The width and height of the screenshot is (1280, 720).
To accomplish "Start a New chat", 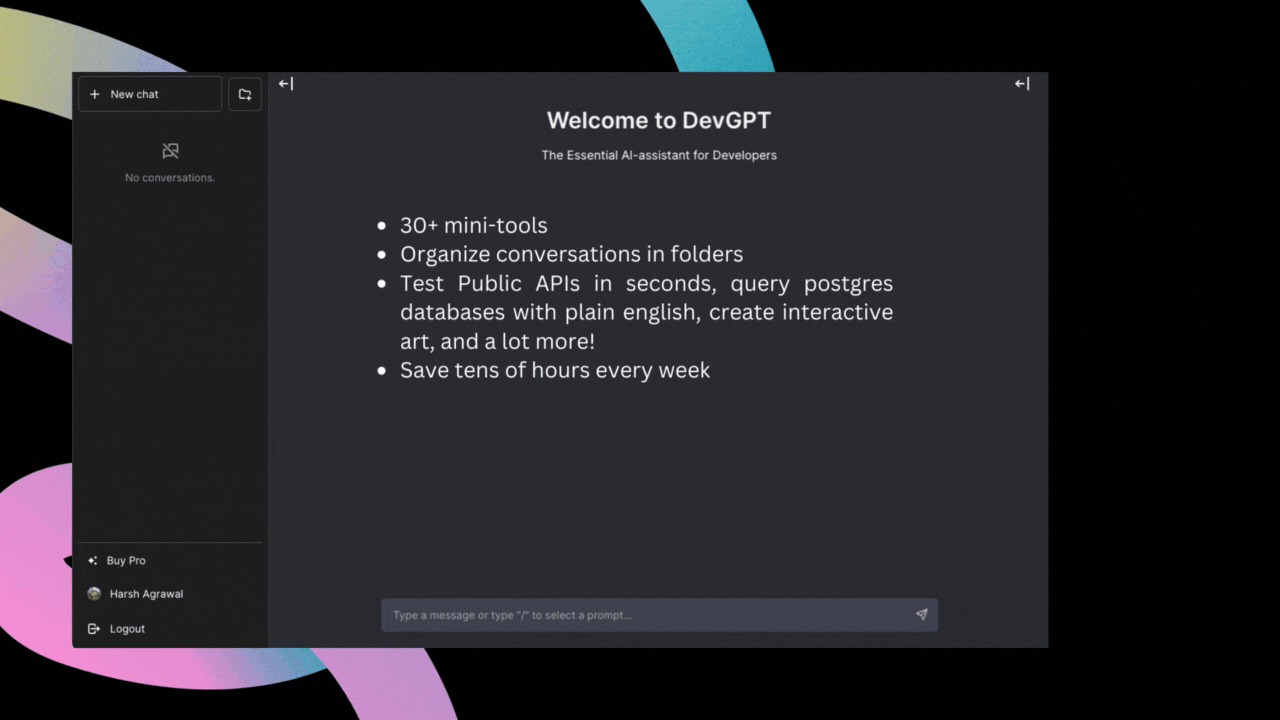I will [x=150, y=94].
